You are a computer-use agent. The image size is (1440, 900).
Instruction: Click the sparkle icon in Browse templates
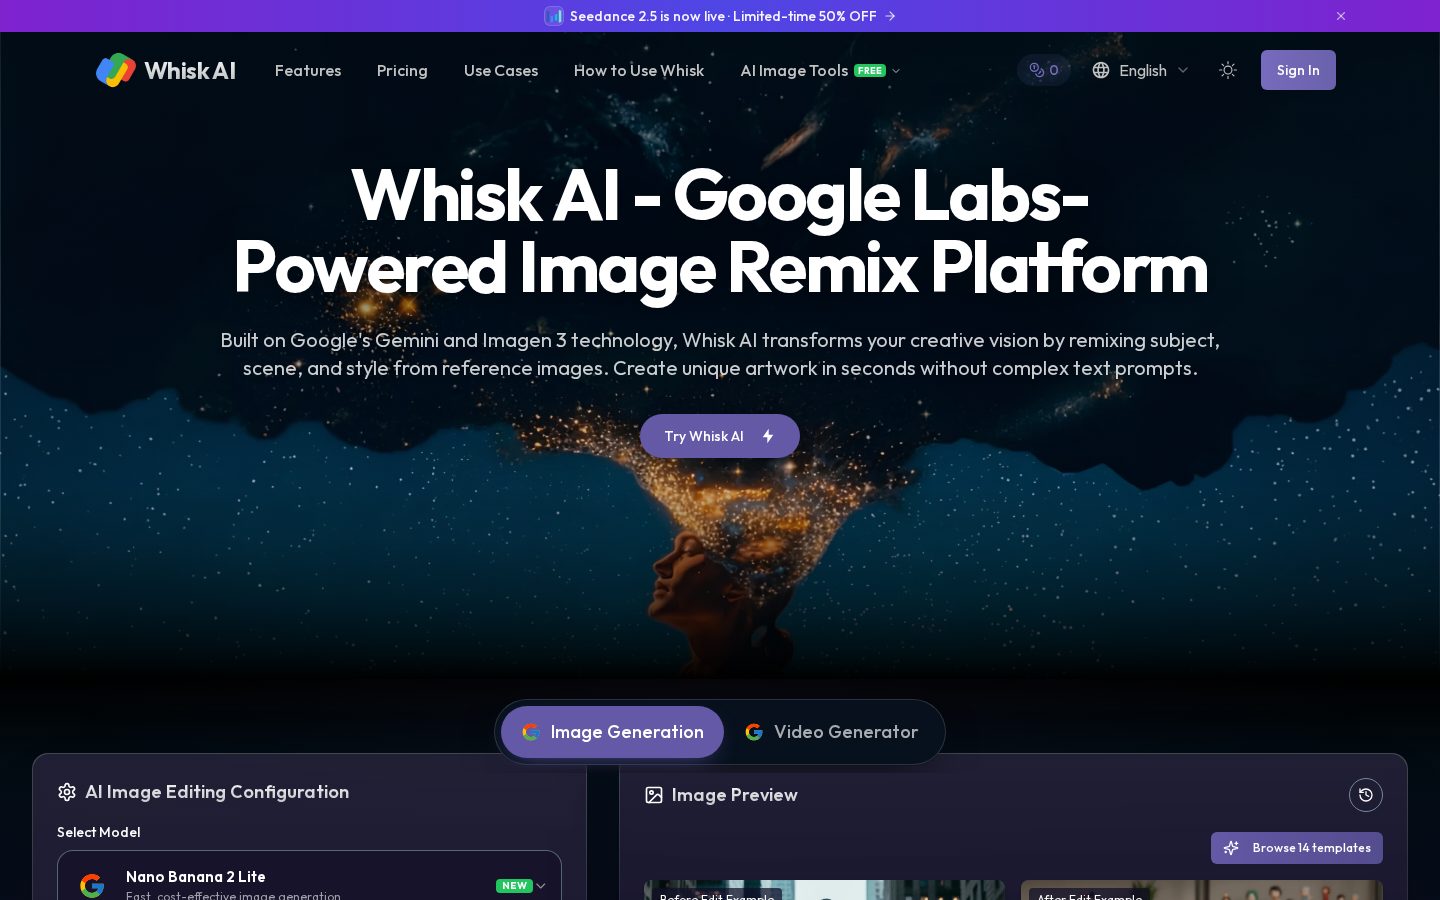click(x=1231, y=848)
